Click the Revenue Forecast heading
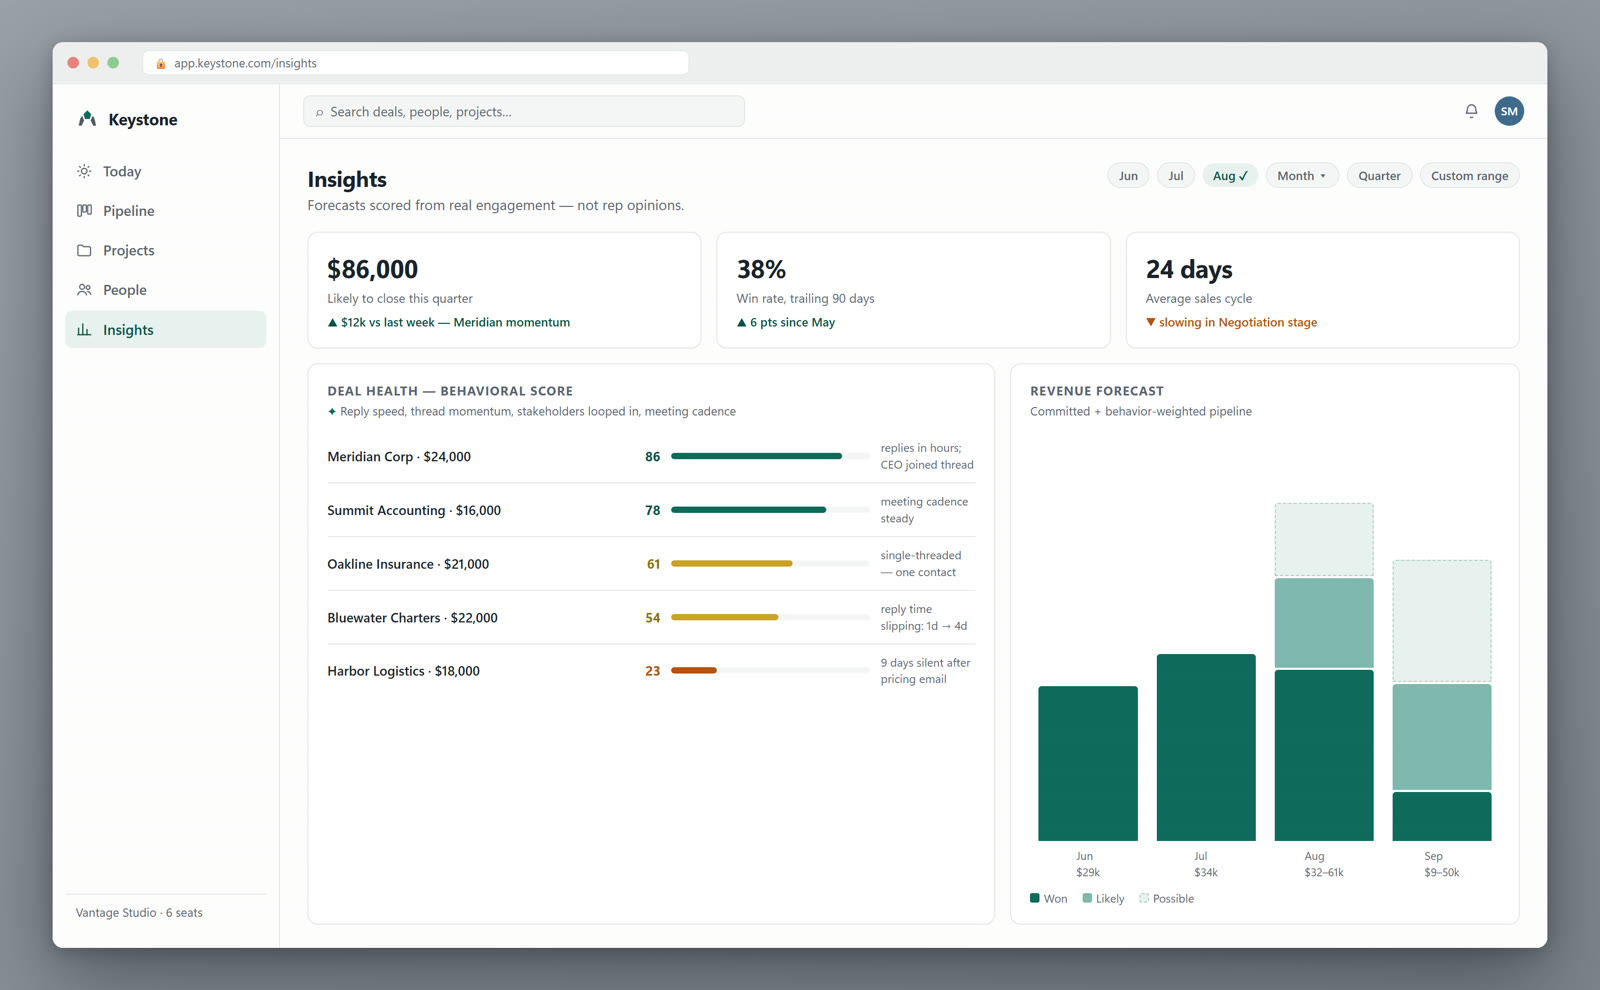This screenshot has width=1600, height=990. pos(1097,391)
